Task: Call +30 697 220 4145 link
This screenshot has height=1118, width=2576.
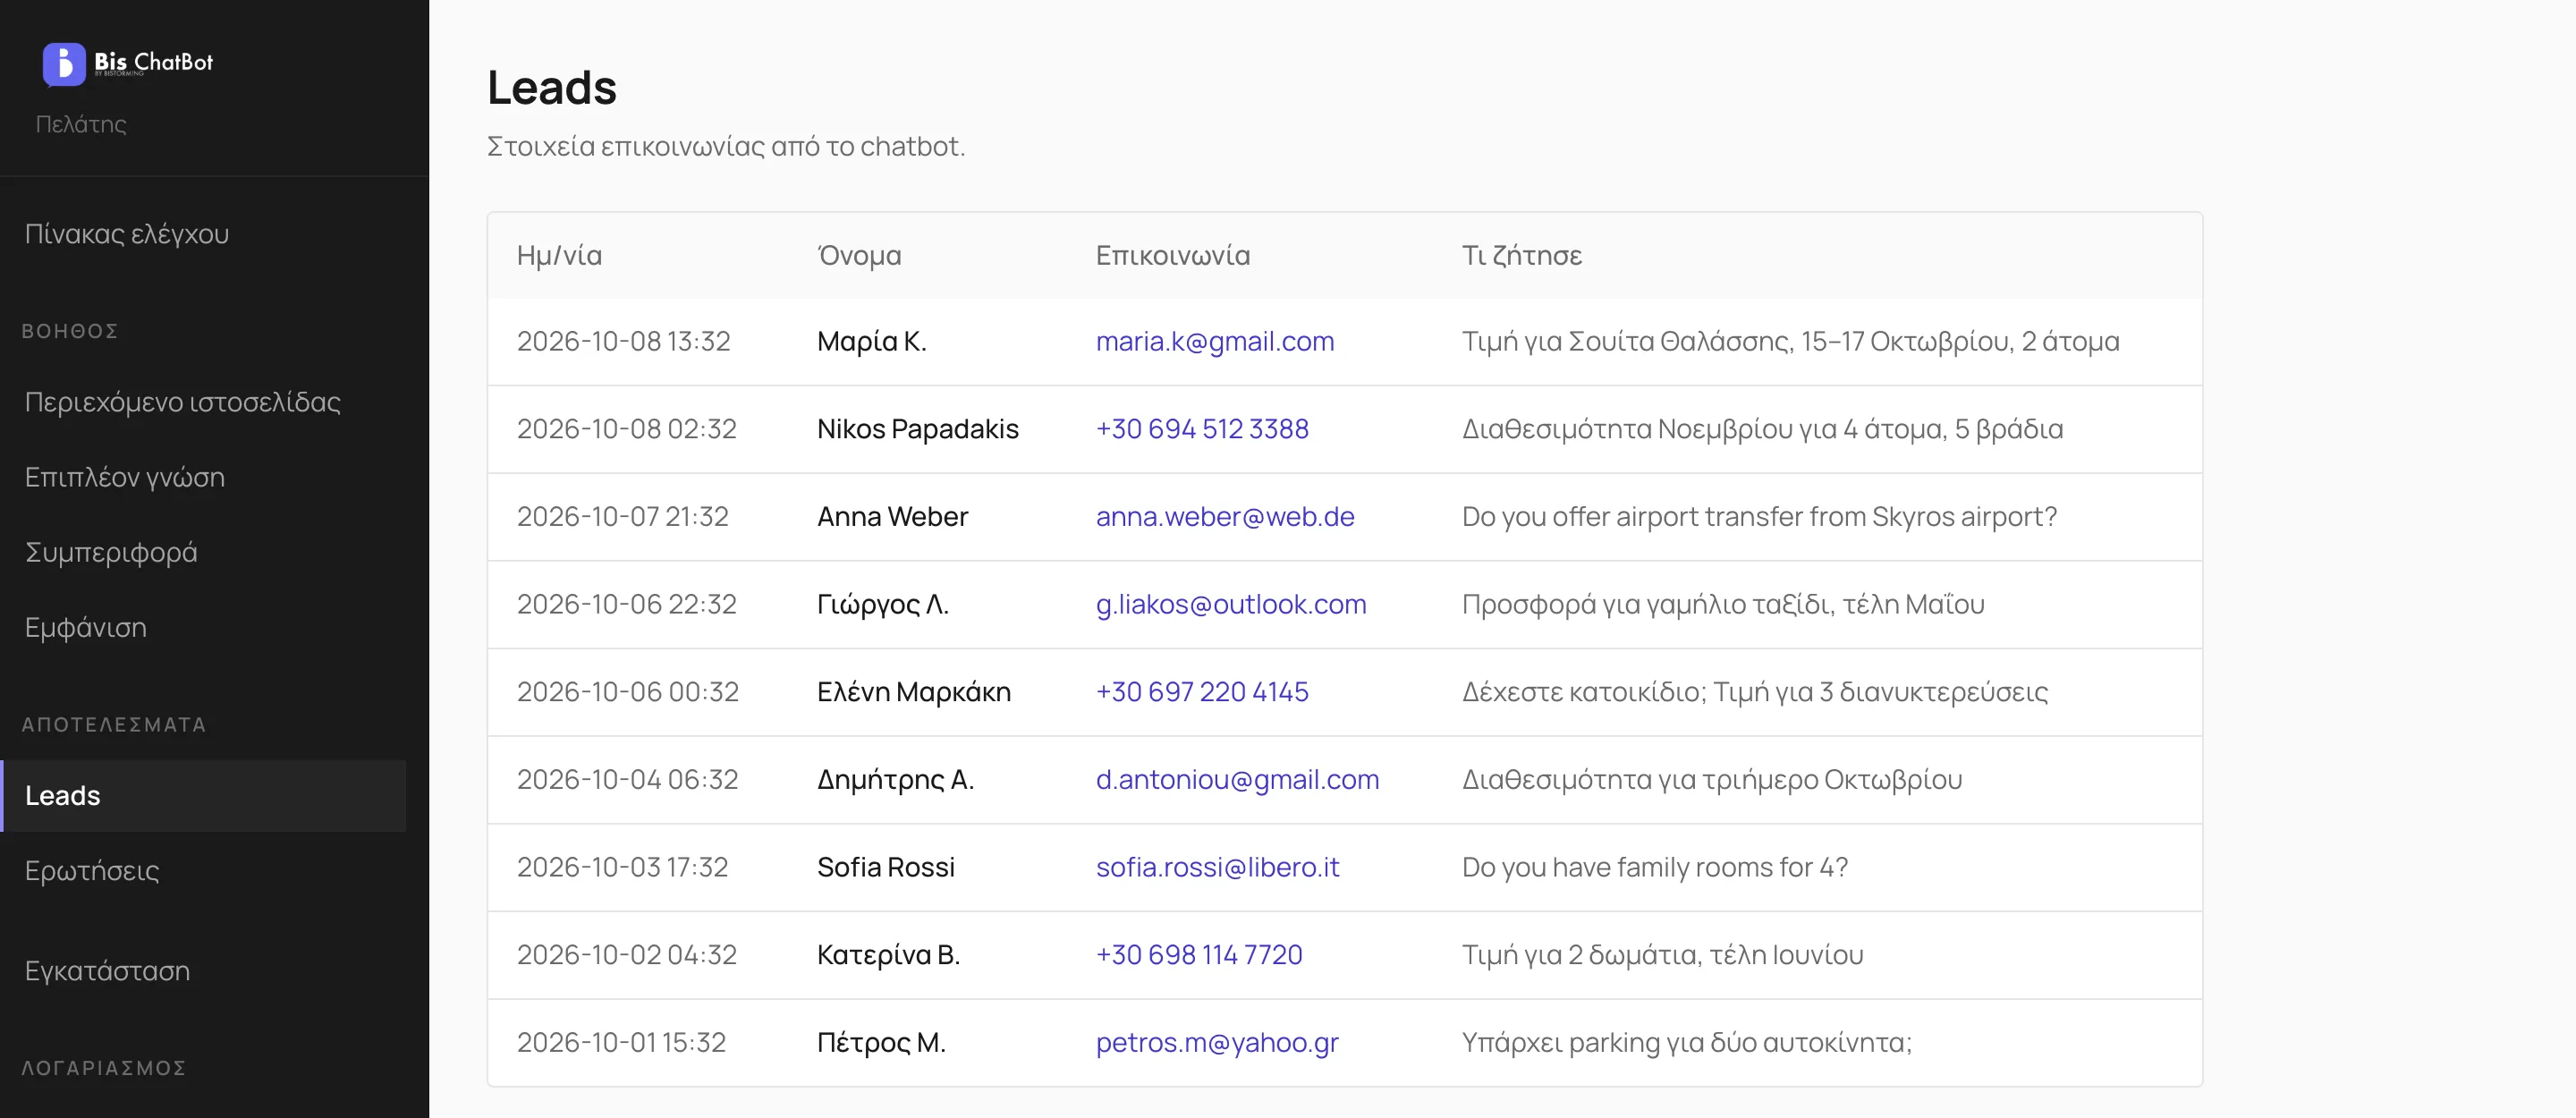Action: pos(1202,692)
